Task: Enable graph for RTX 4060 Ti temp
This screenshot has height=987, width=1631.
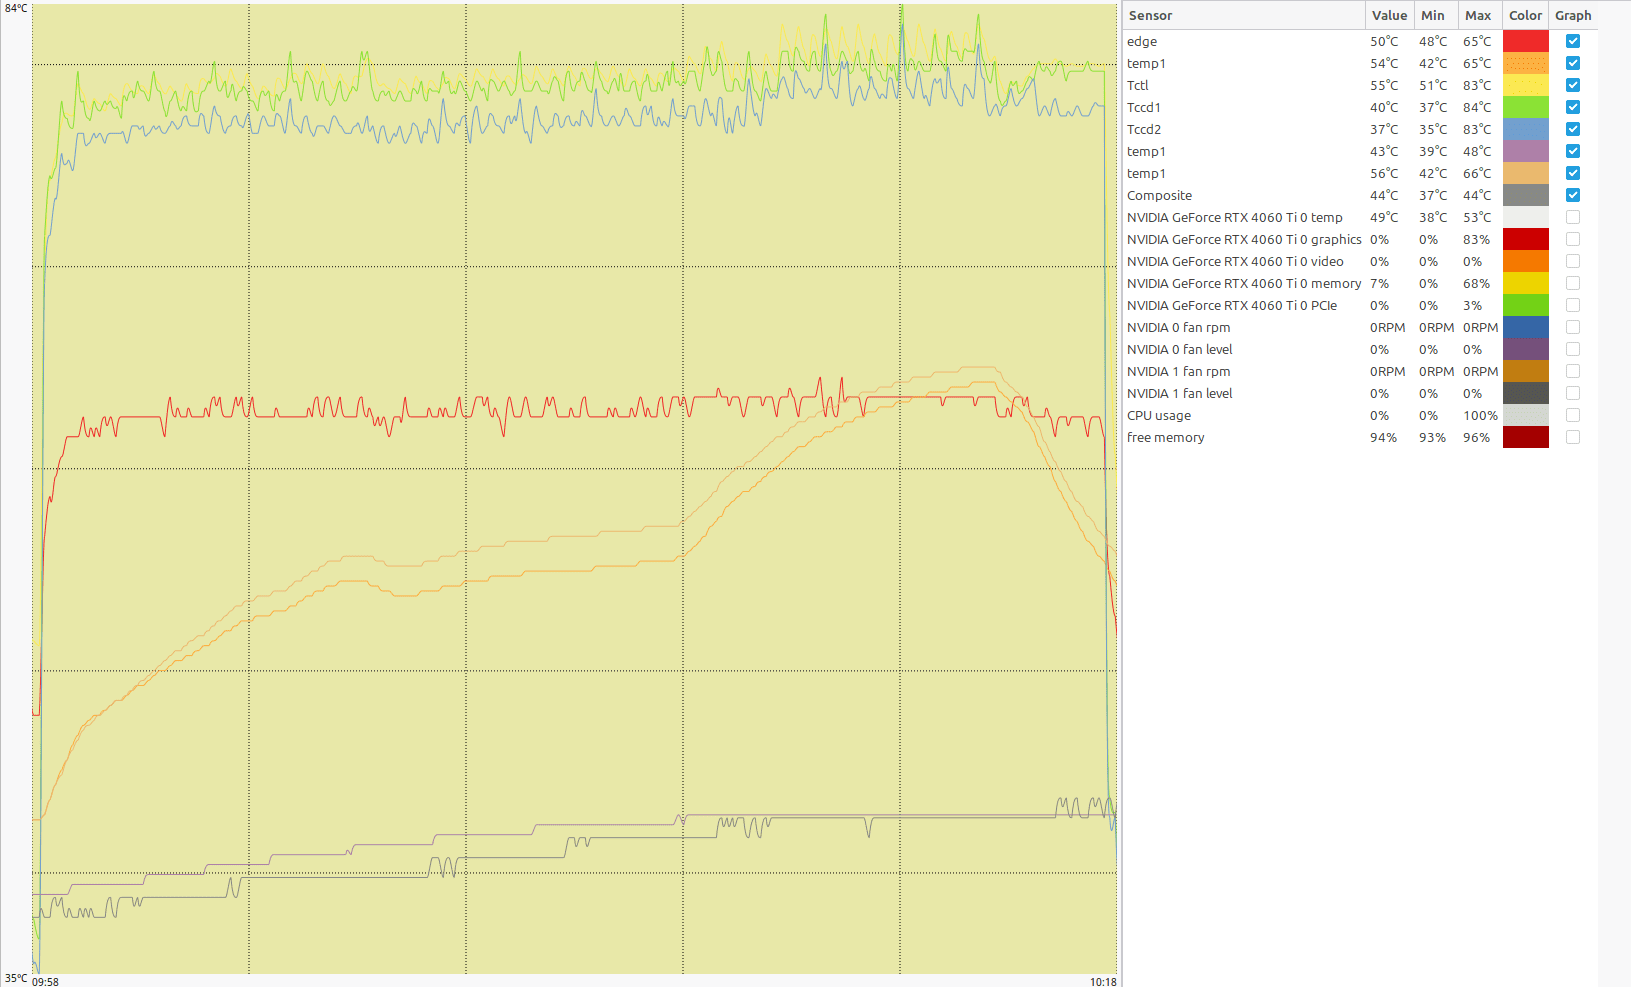Action: 1573,217
